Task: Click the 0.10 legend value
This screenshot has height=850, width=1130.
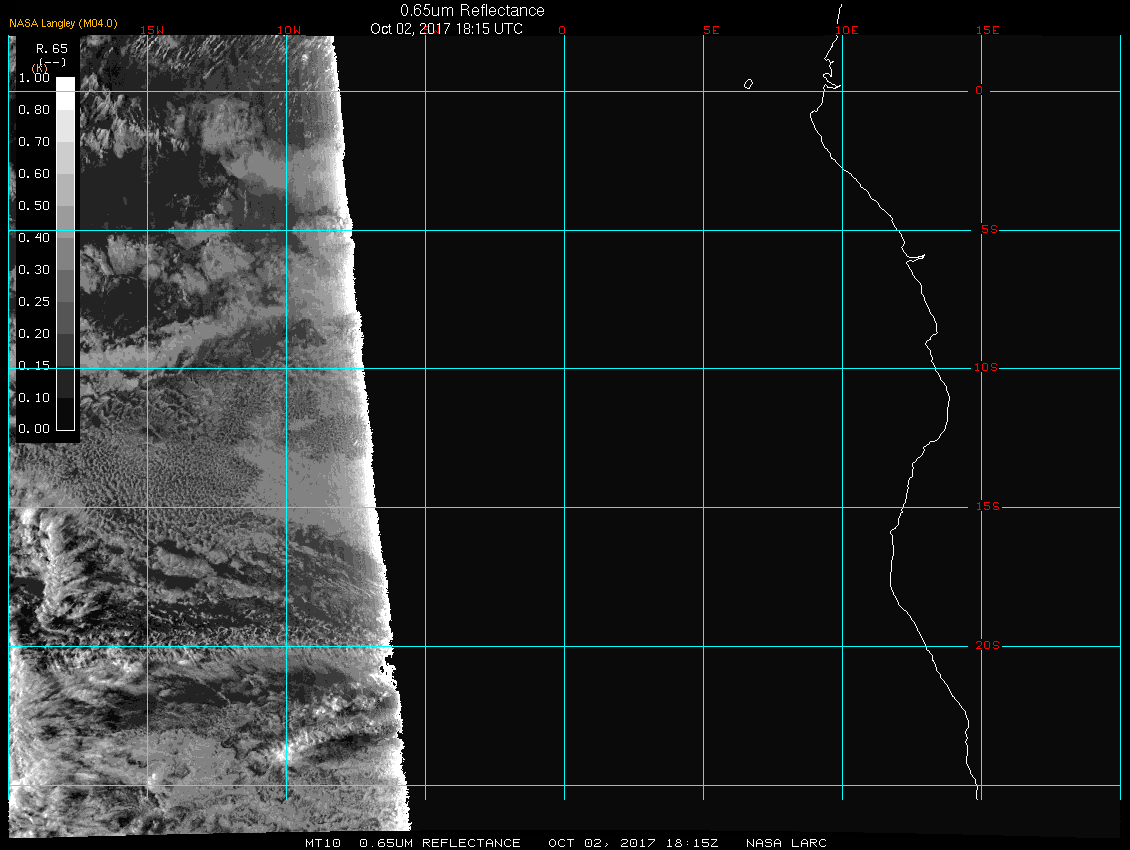Action: tap(34, 398)
